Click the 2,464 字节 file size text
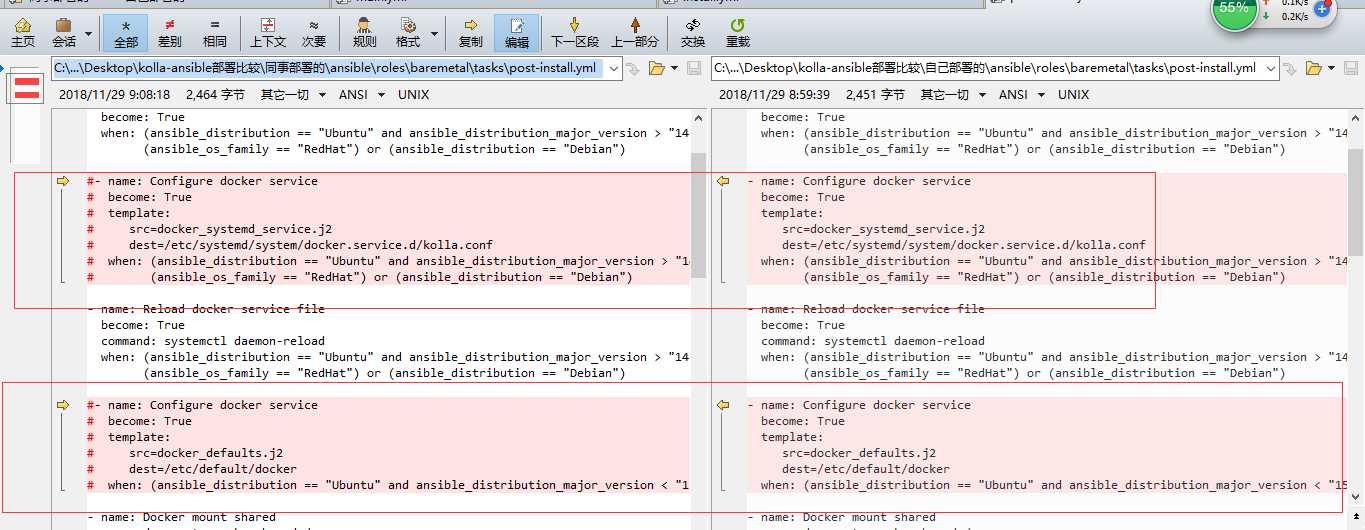Image resolution: width=1365 pixels, height=530 pixels. point(215,95)
